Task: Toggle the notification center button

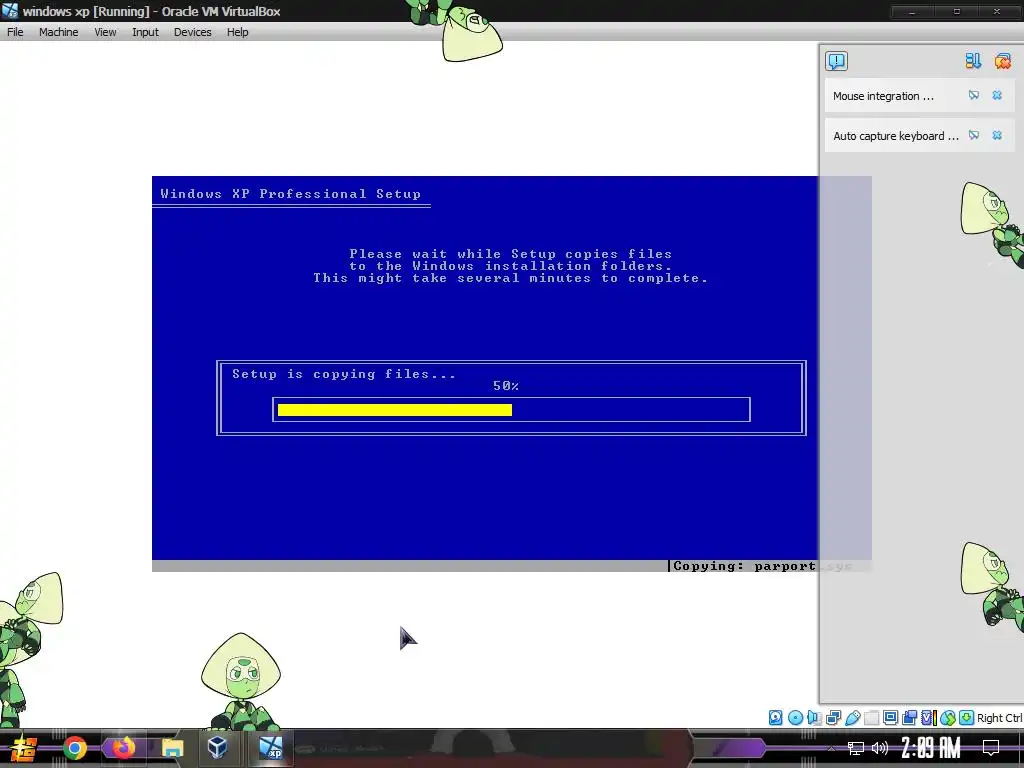Action: (x=836, y=61)
